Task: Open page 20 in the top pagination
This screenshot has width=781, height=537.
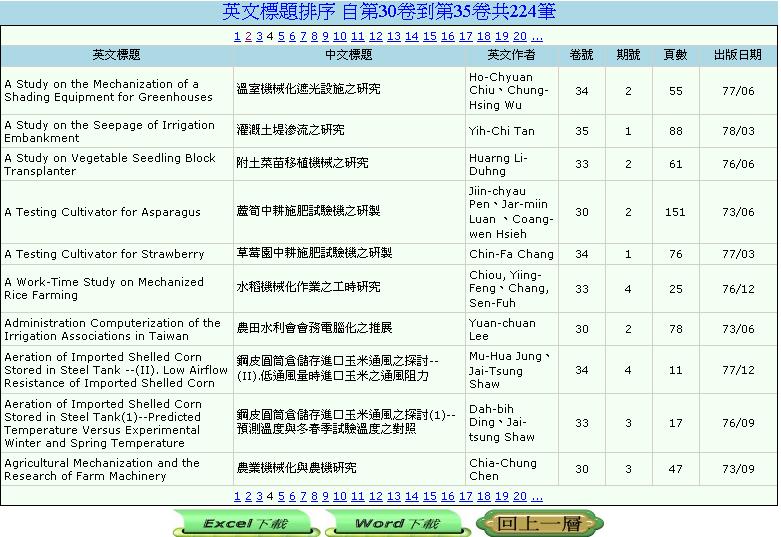Action: [520, 36]
